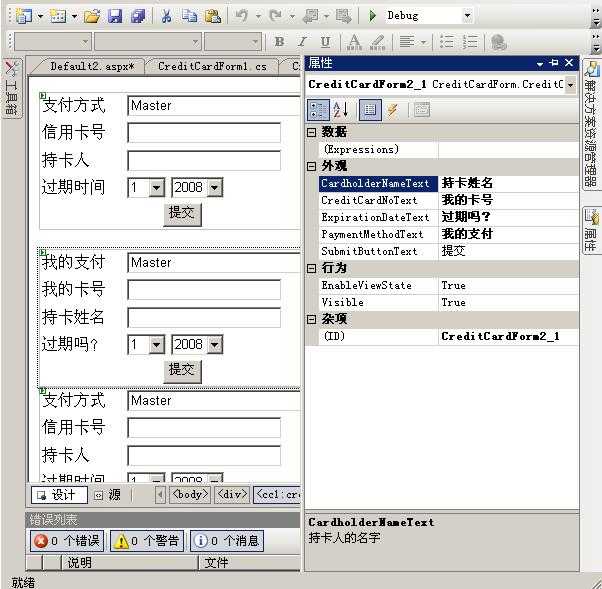Click the SubmitButtonText property row
The height and width of the screenshot is (589, 602).
tap(448, 251)
